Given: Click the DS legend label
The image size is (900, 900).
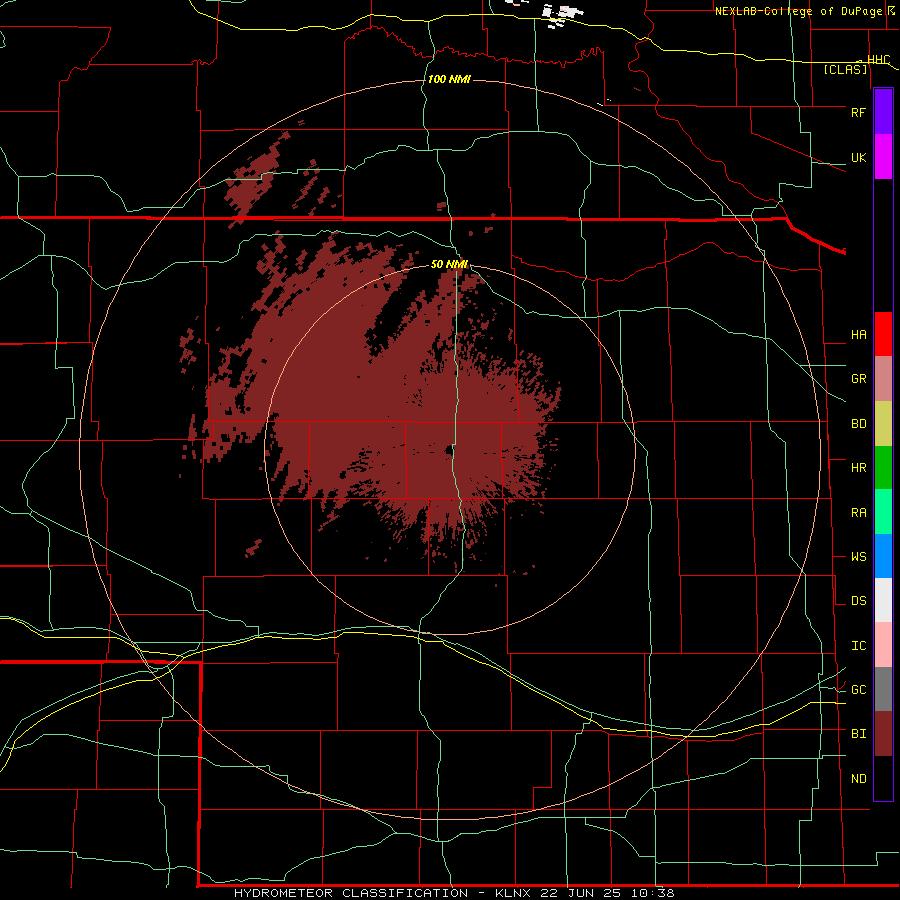Looking at the screenshot, I should point(858,601).
